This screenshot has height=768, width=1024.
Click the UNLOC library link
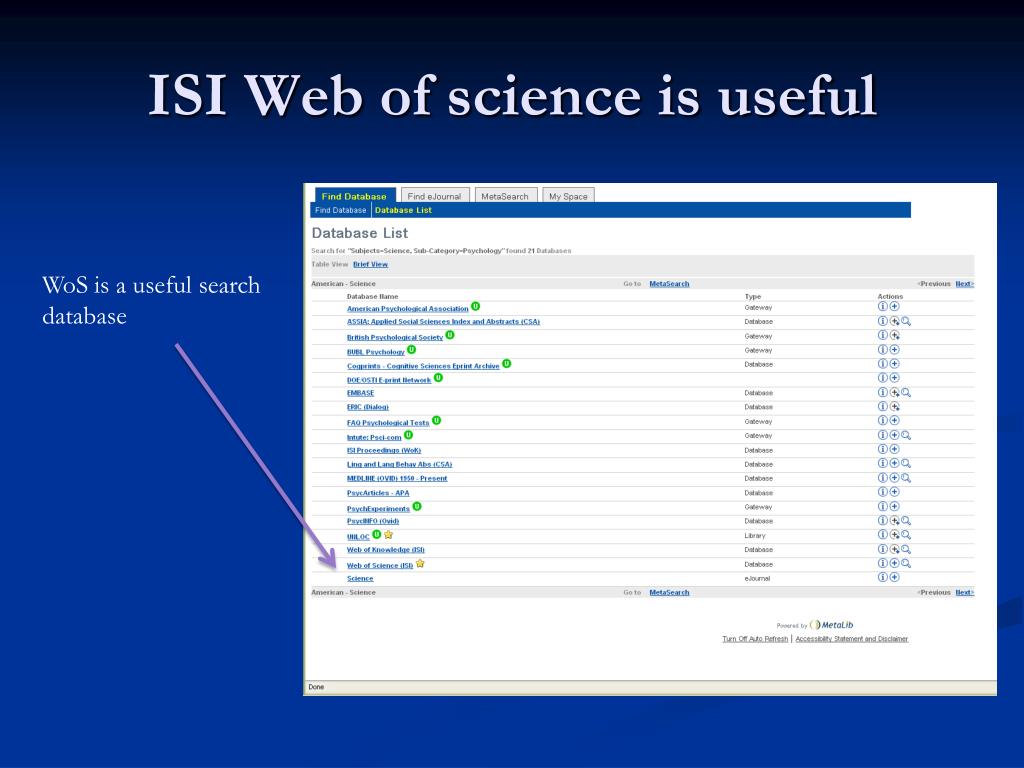coord(358,537)
